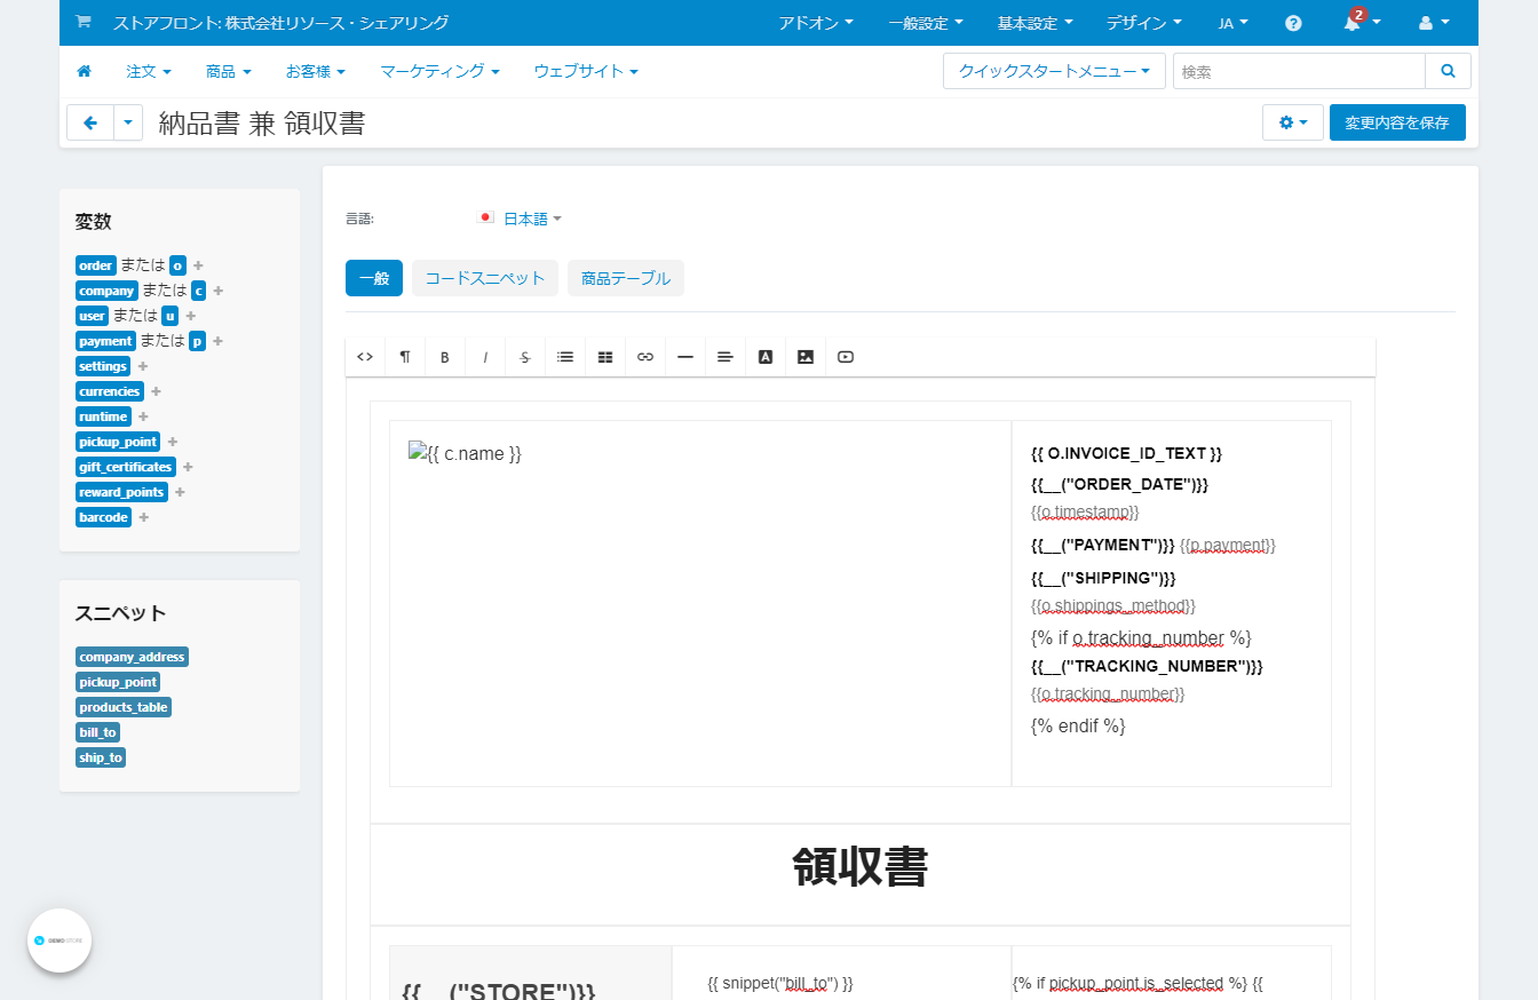The image size is (1538, 1000).
Task: Open the 基本設定 menu
Action: pos(1035,23)
